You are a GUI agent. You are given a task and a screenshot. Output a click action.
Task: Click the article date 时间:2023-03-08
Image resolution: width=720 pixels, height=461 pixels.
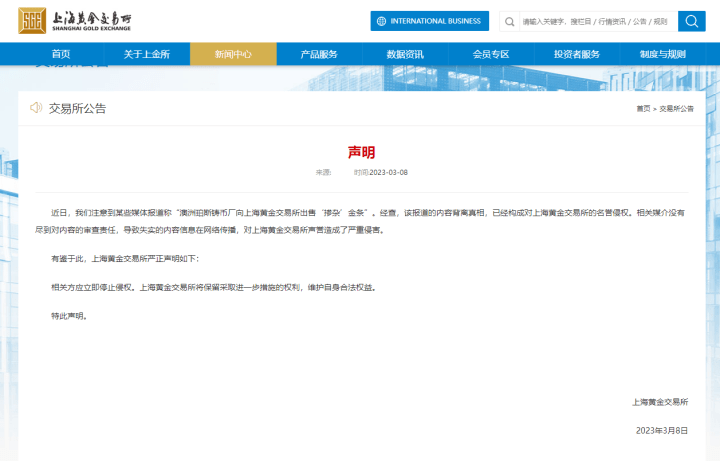tap(381, 172)
